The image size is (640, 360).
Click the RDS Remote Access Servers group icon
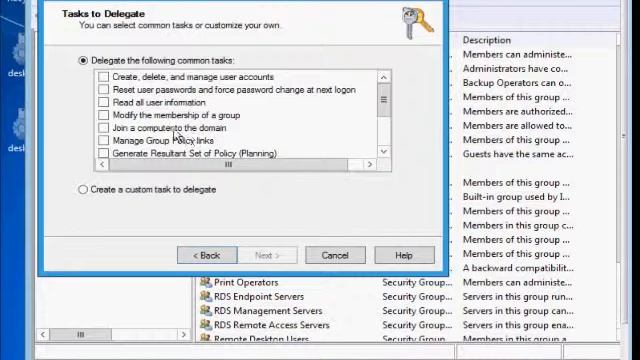click(x=206, y=324)
